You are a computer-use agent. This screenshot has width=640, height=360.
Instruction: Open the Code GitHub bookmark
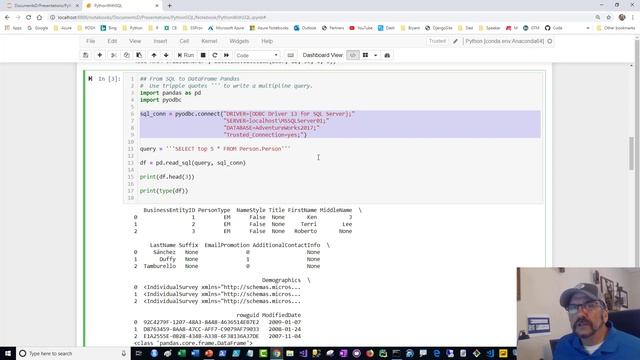[554, 28]
